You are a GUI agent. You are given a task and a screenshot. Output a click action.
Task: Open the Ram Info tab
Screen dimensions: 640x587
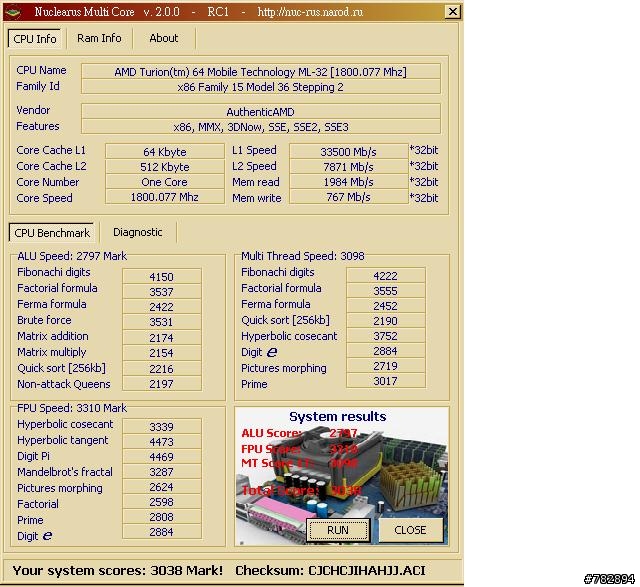click(99, 38)
